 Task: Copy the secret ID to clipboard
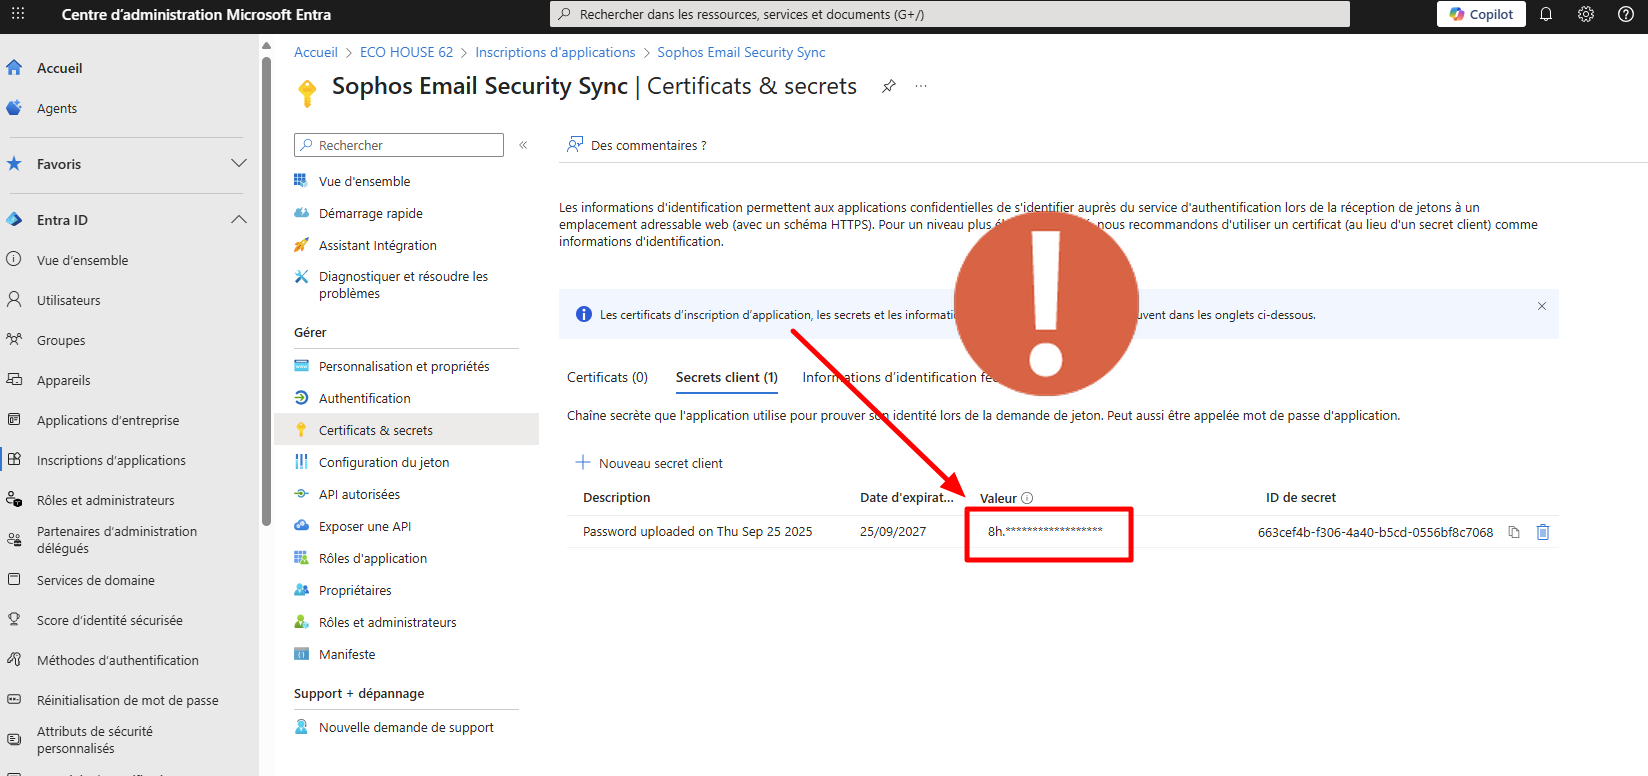pyautogui.click(x=1514, y=532)
